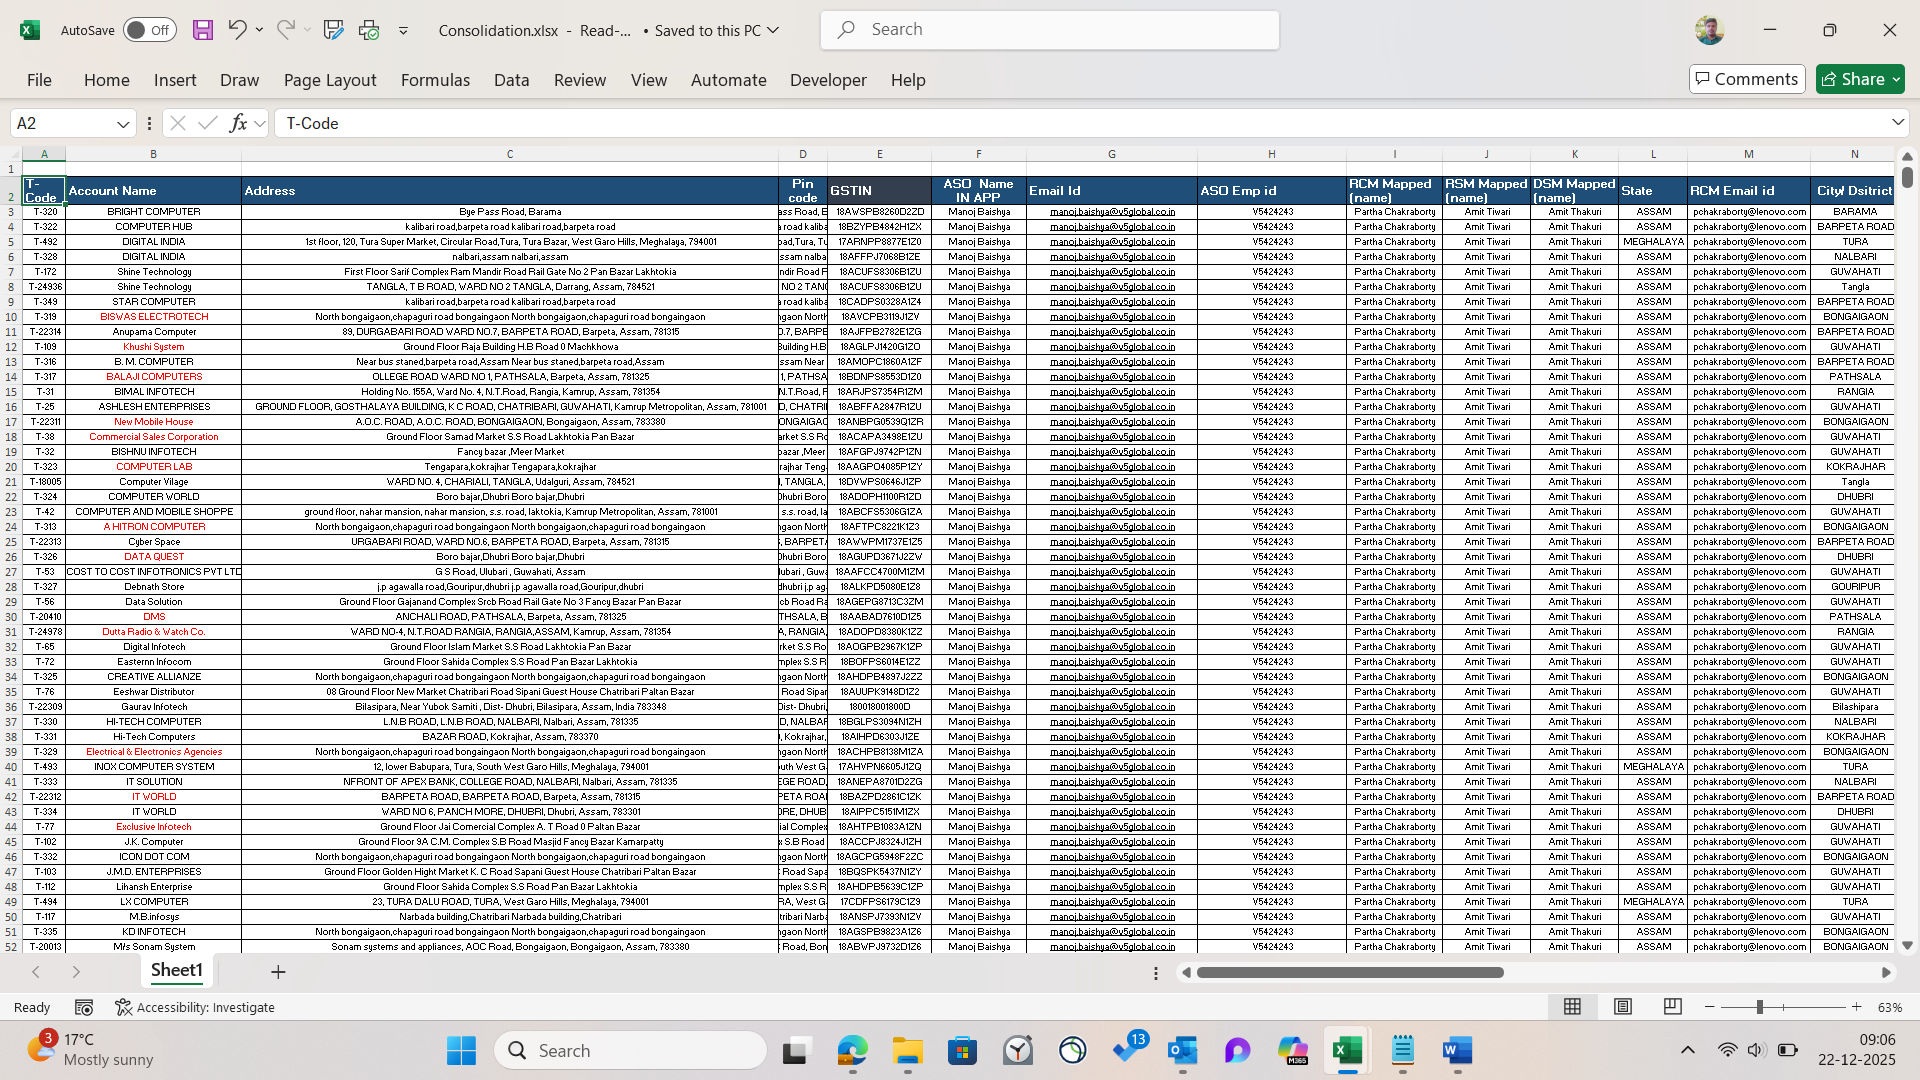Open the Customize Quick Access Toolbar dropdown

(x=403, y=31)
